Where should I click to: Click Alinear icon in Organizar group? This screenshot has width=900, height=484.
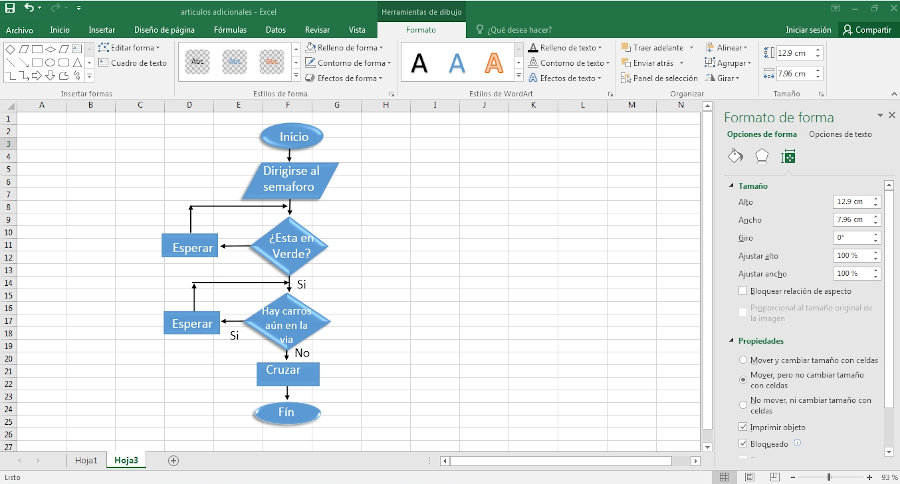710,48
